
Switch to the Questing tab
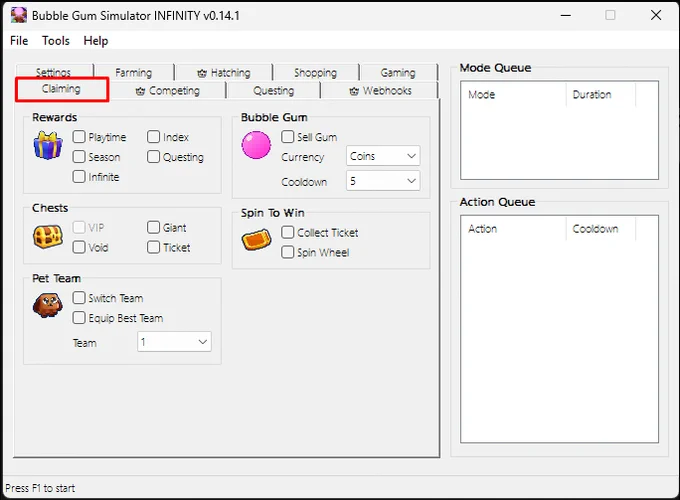click(x=274, y=91)
